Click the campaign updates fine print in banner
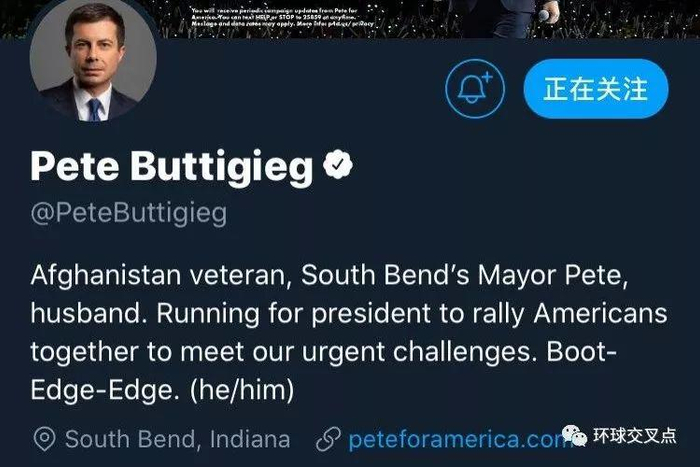700x467 pixels. point(285,17)
